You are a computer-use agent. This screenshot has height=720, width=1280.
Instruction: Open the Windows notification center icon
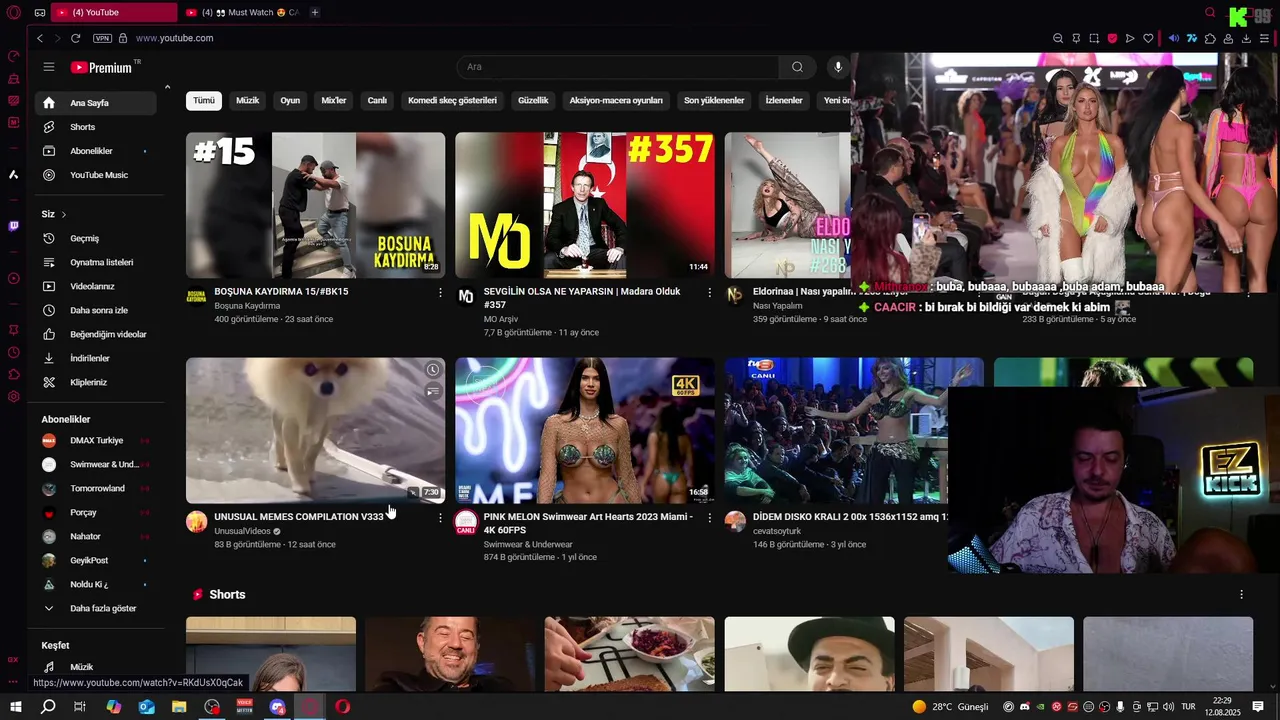click(1258, 707)
